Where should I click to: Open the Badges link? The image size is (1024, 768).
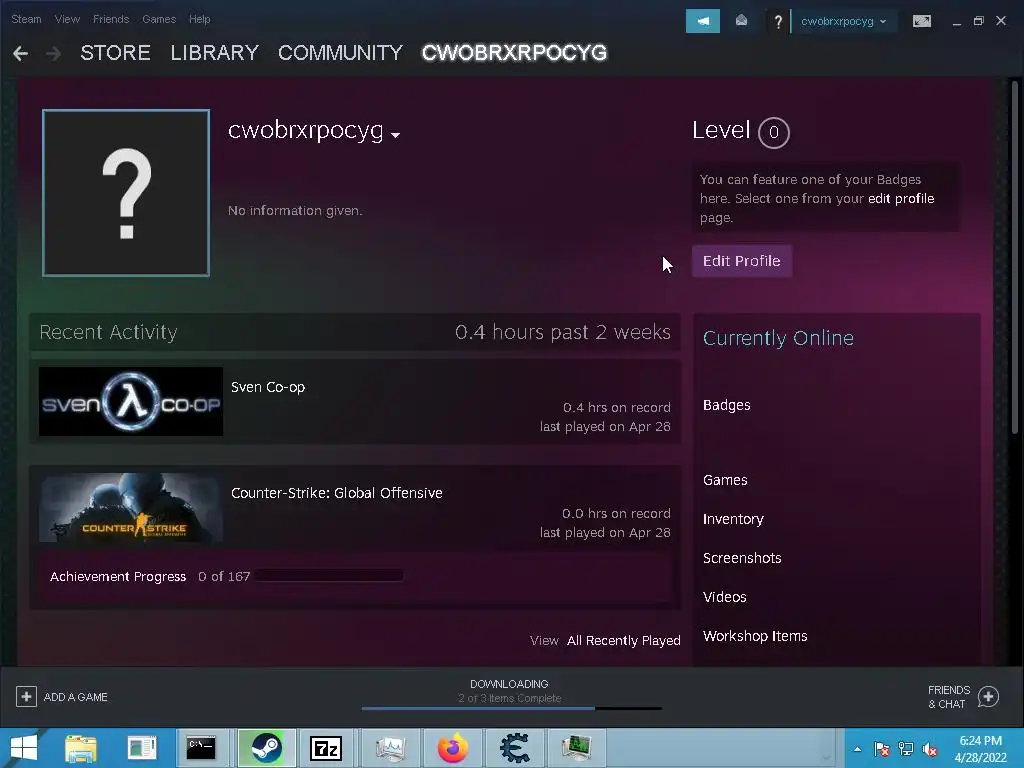tap(726, 406)
